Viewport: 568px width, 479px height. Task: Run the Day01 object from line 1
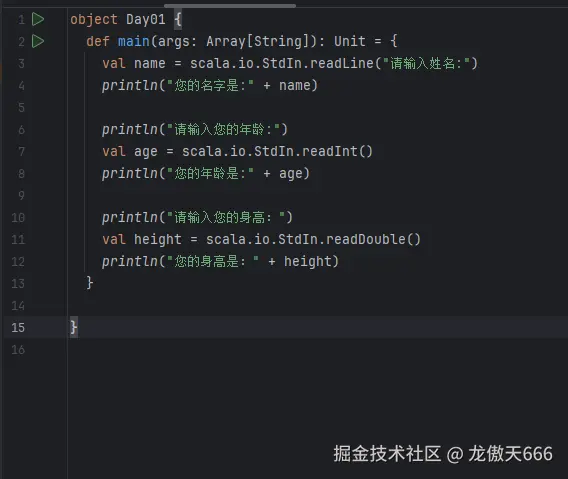38,19
